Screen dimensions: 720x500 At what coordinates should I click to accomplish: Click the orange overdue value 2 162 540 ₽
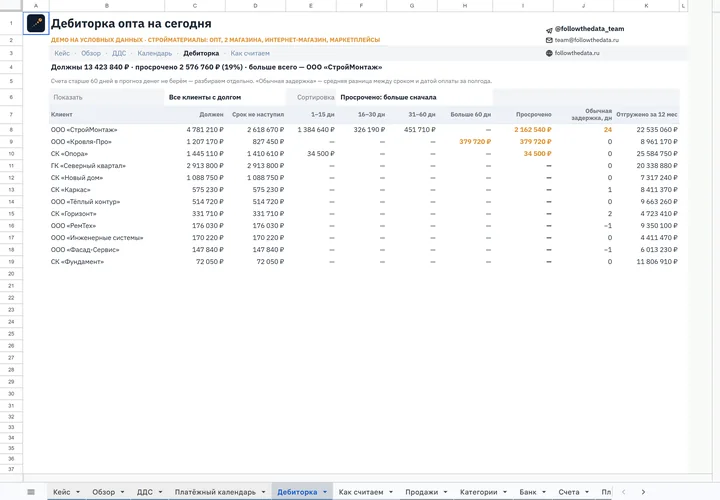(523, 129)
